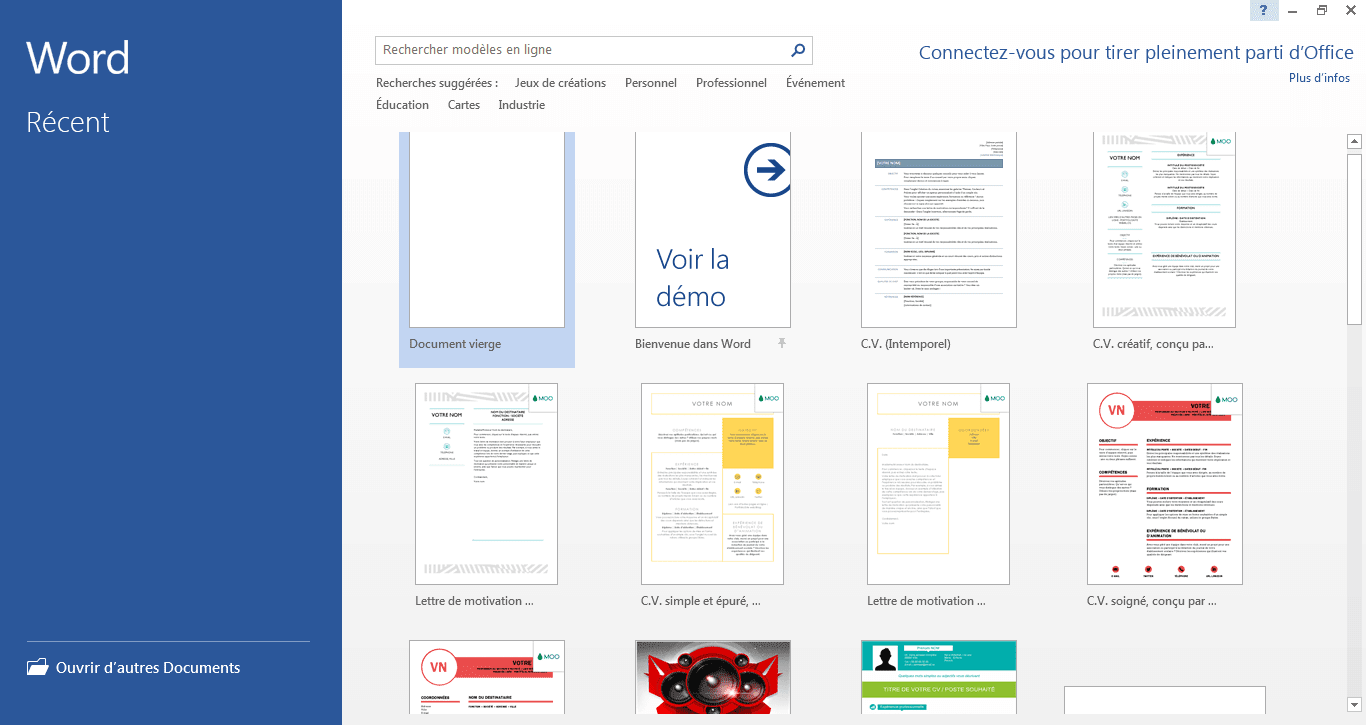Select the Industrie suggested search
The height and width of the screenshot is (725, 1366).
pyautogui.click(x=522, y=105)
